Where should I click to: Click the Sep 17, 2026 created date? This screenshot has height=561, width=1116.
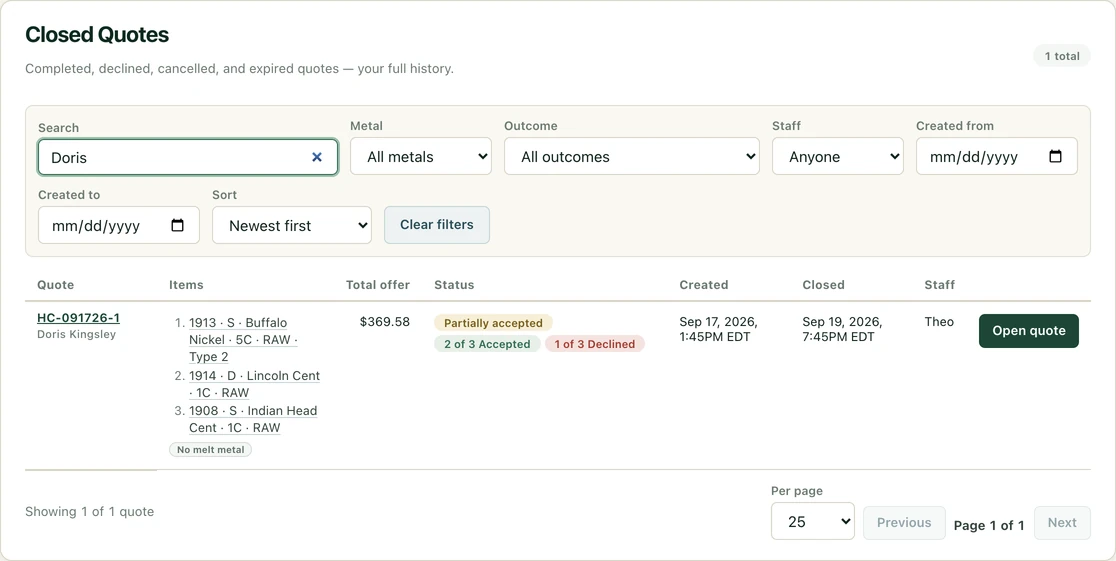[x=718, y=329]
